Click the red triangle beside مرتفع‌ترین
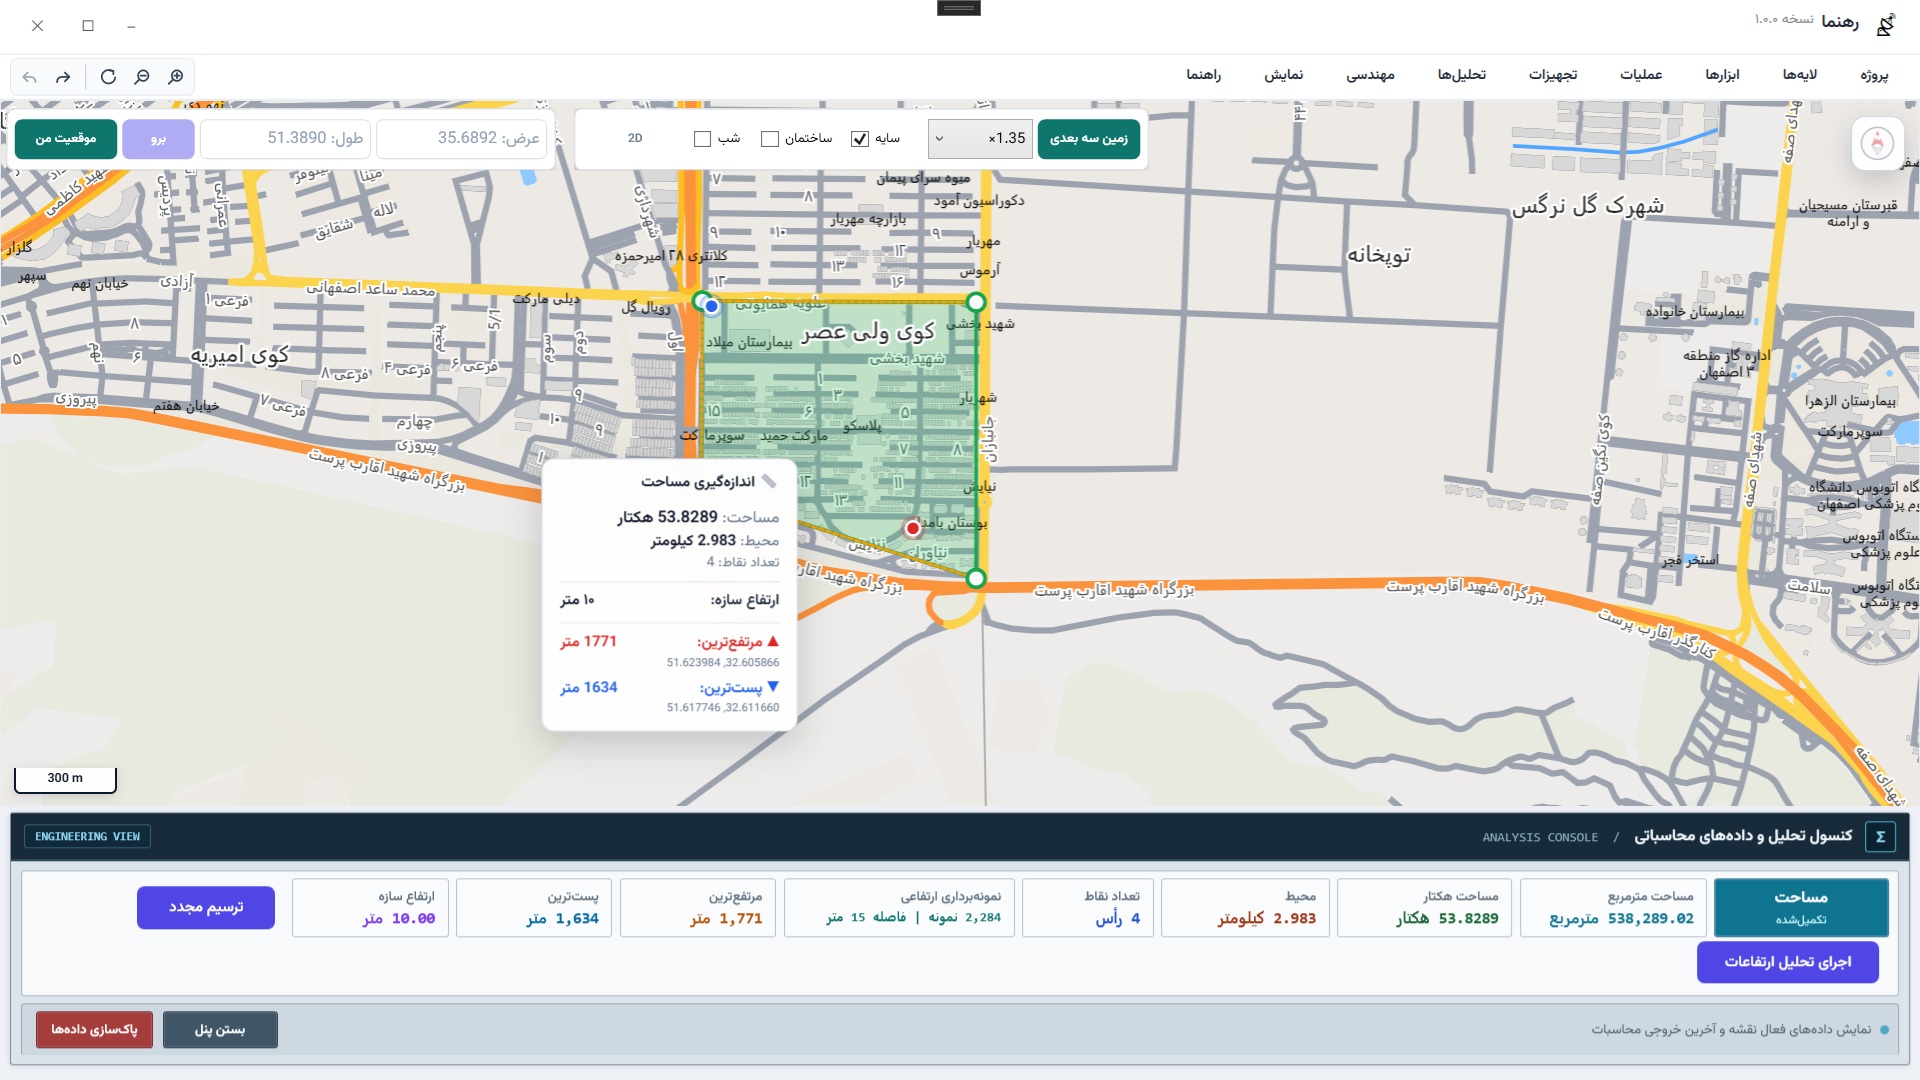 [772, 641]
